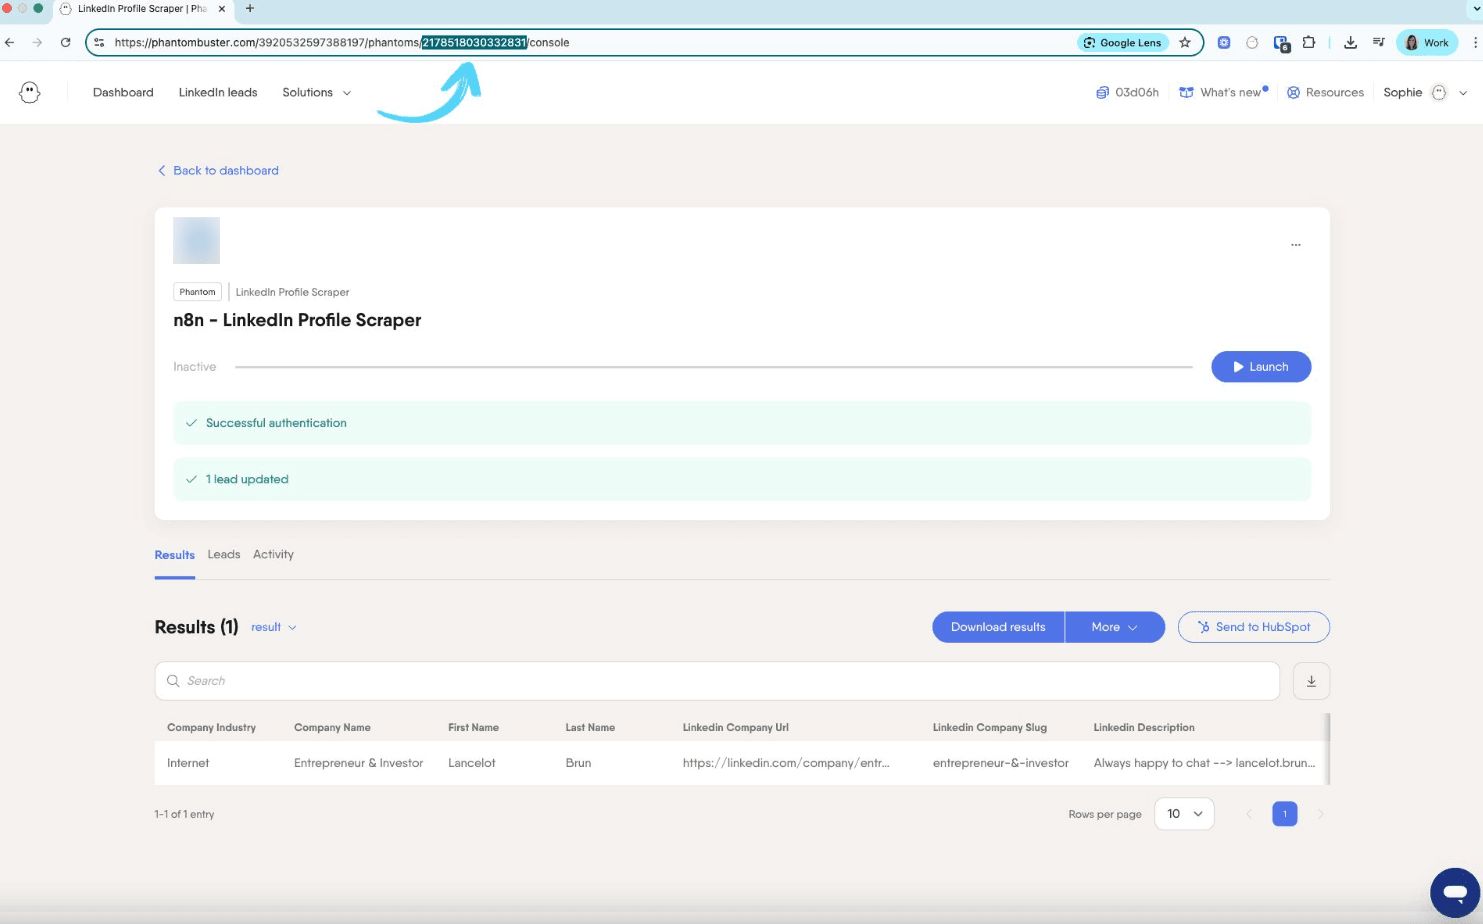Viewport: 1483px width, 924px height.
Task: Open the support chat bubble
Action: point(1455,892)
